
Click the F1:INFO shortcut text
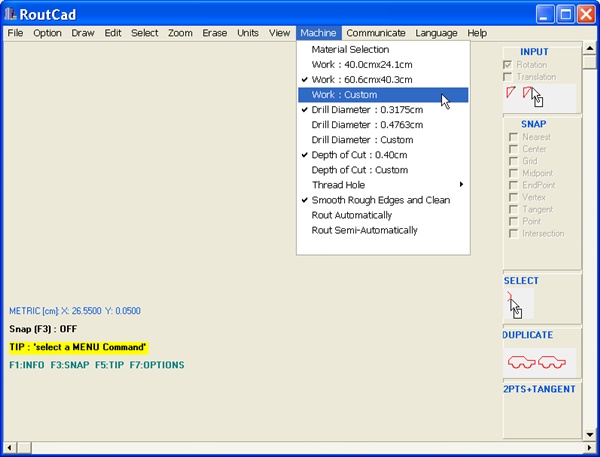tap(27, 365)
